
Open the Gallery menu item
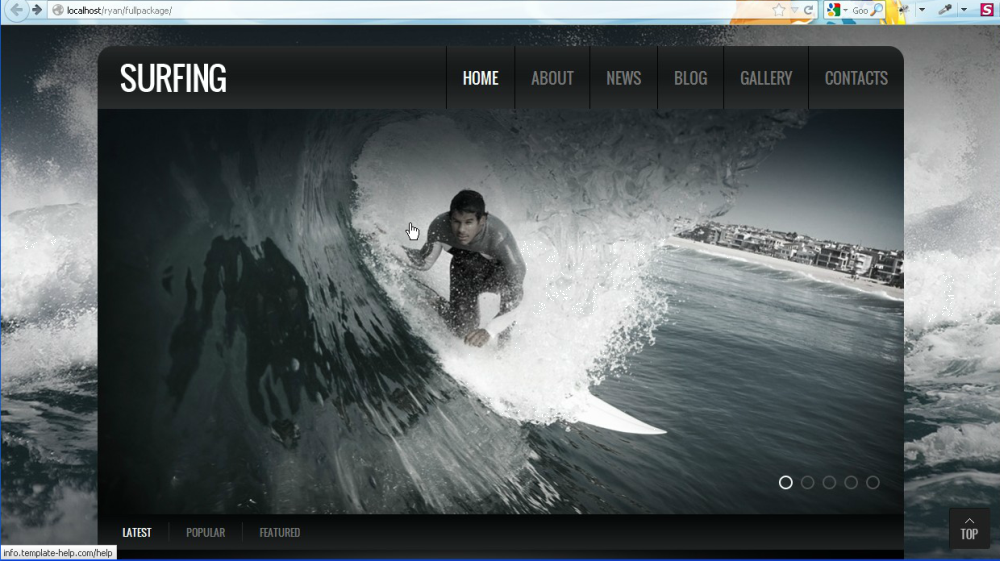pos(766,78)
